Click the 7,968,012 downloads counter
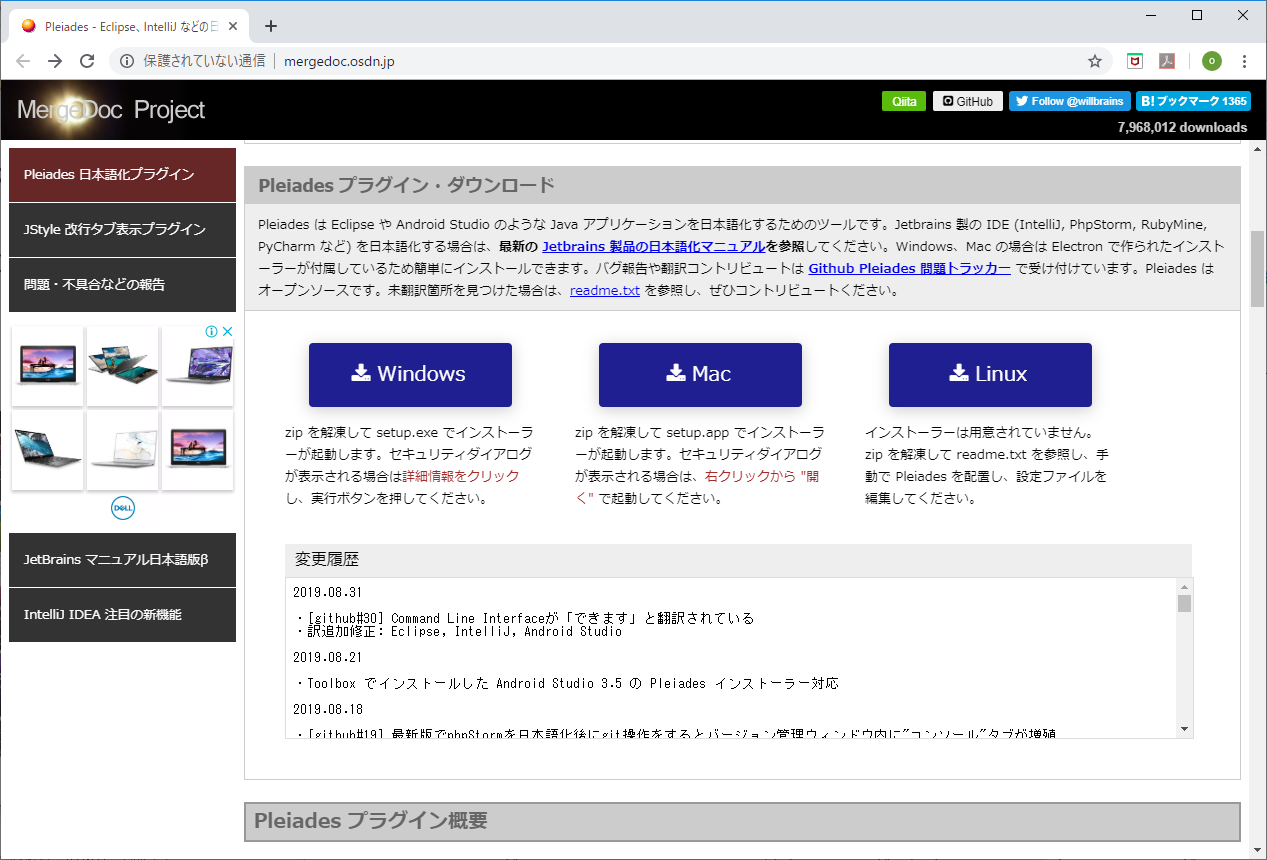Image resolution: width=1267 pixels, height=860 pixels. 1182,127
